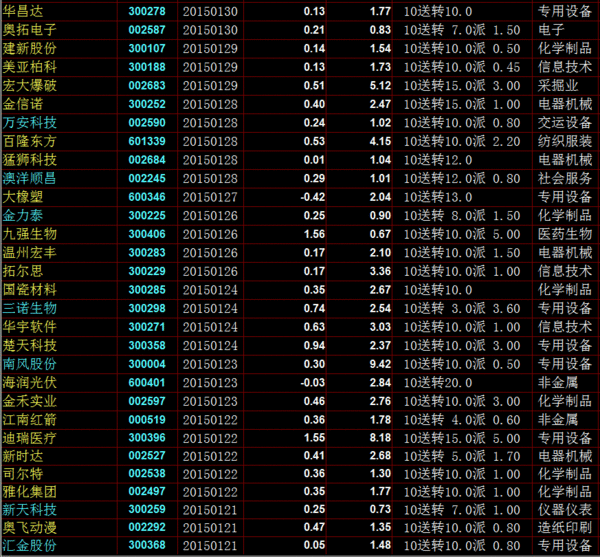Select the 华昌达 stock row
This screenshot has width=600, height=557.
coord(23,12)
